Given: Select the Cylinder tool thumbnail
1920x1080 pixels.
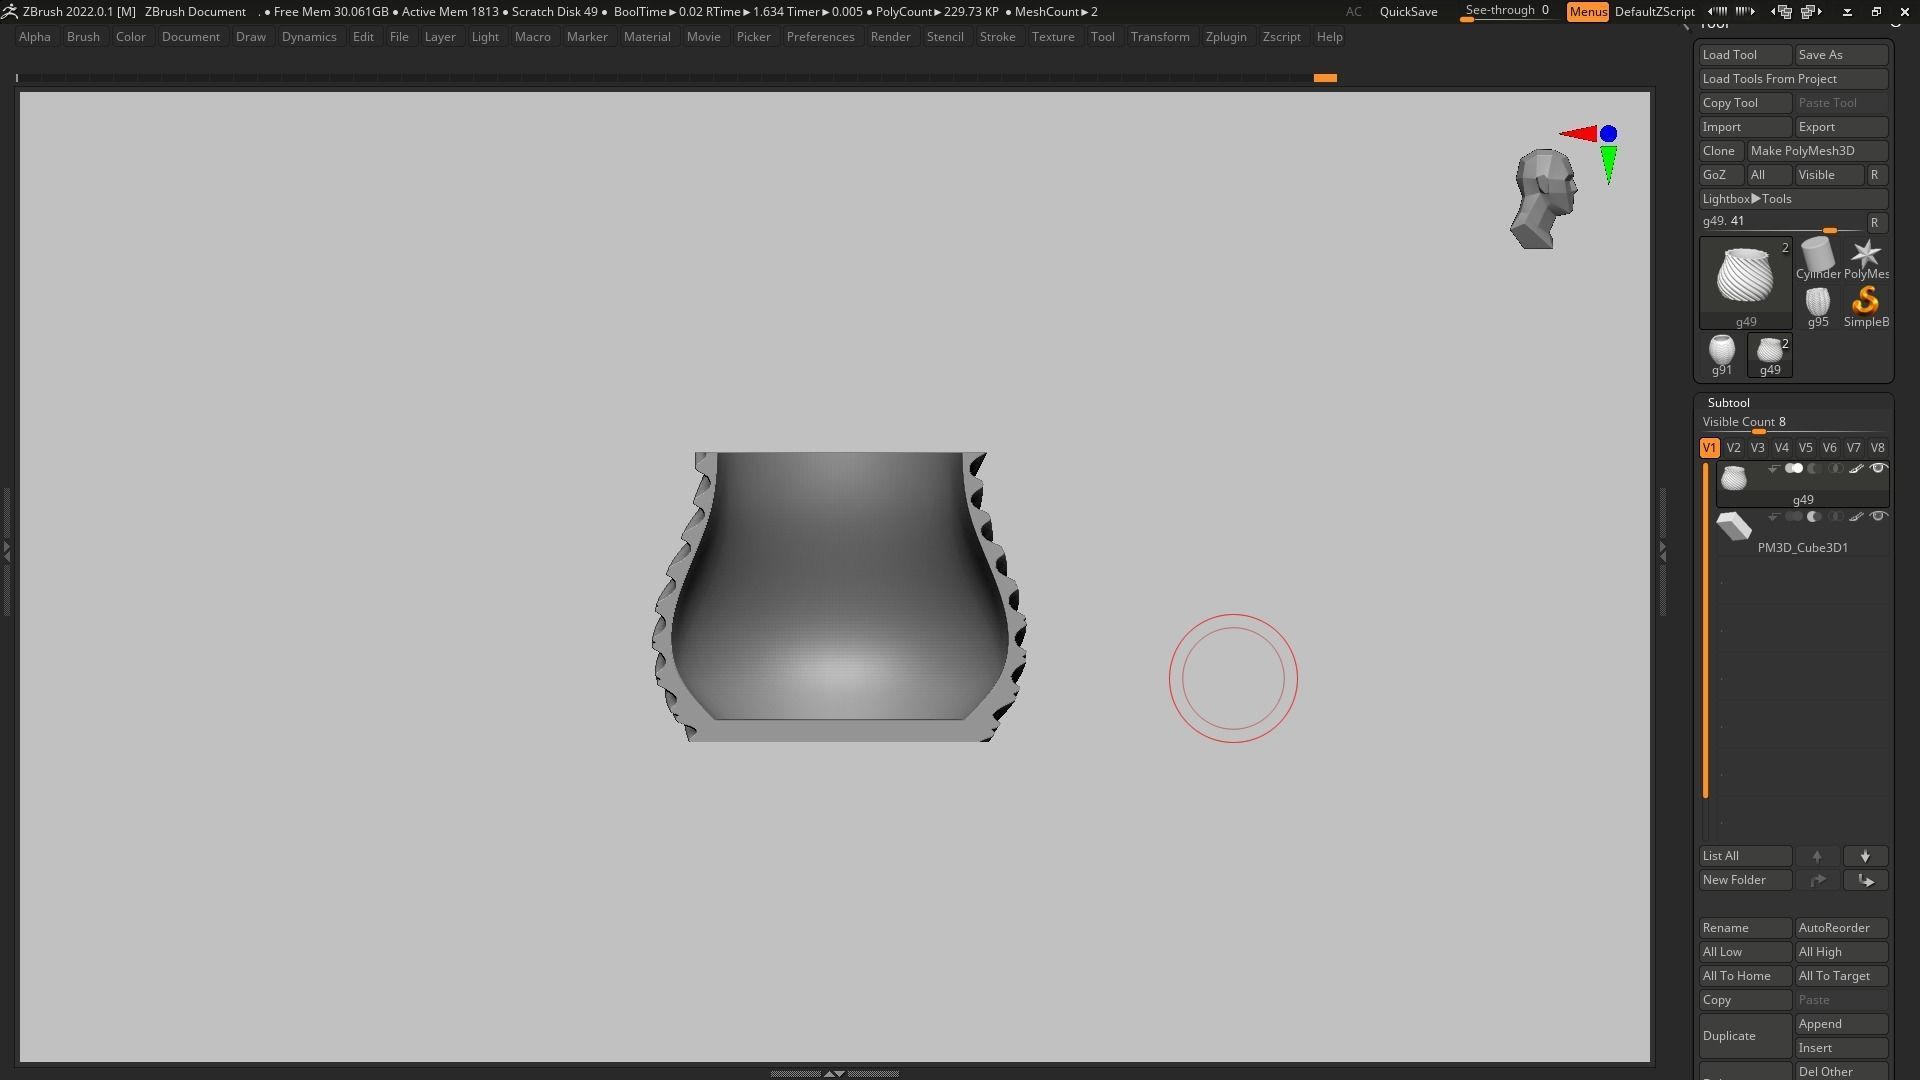Looking at the screenshot, I should coord(1817,256).
